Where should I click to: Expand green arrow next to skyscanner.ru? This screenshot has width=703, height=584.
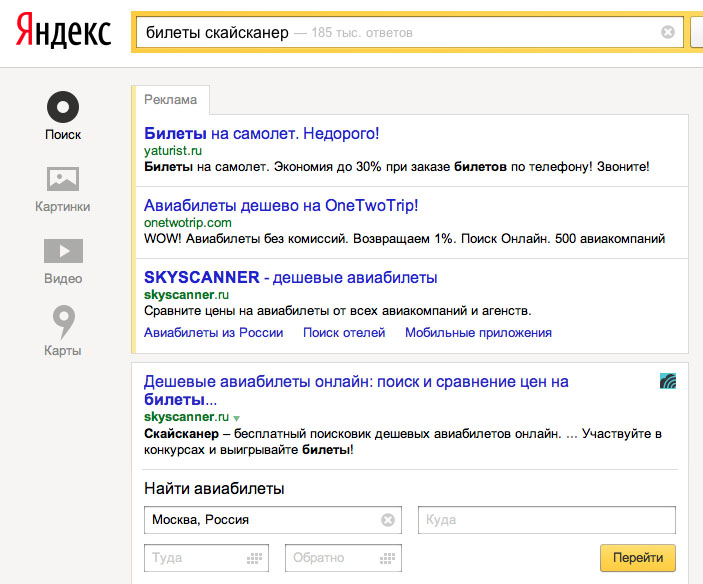[237, 417]
